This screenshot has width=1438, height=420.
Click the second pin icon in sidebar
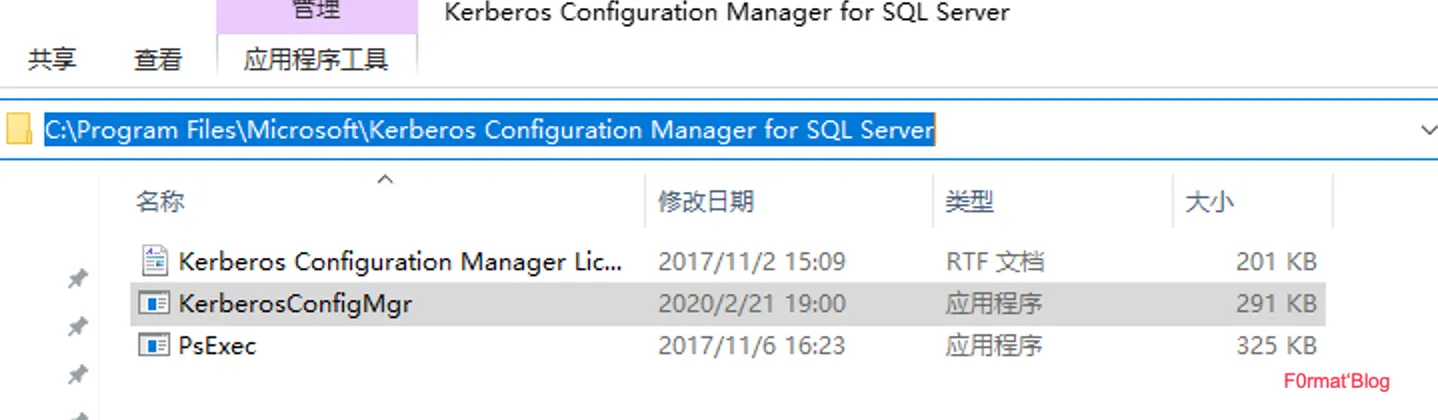click(x=77, y=327)
